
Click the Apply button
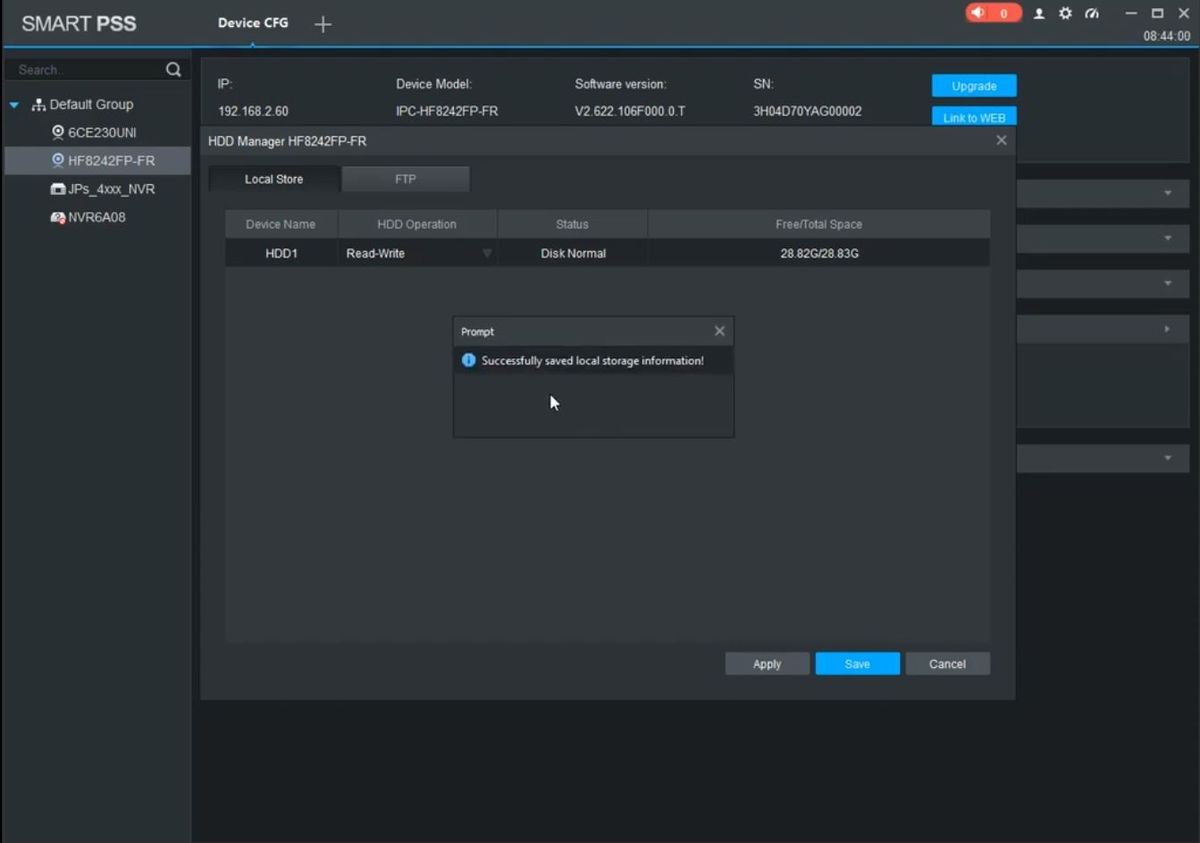tap(766, 664)
